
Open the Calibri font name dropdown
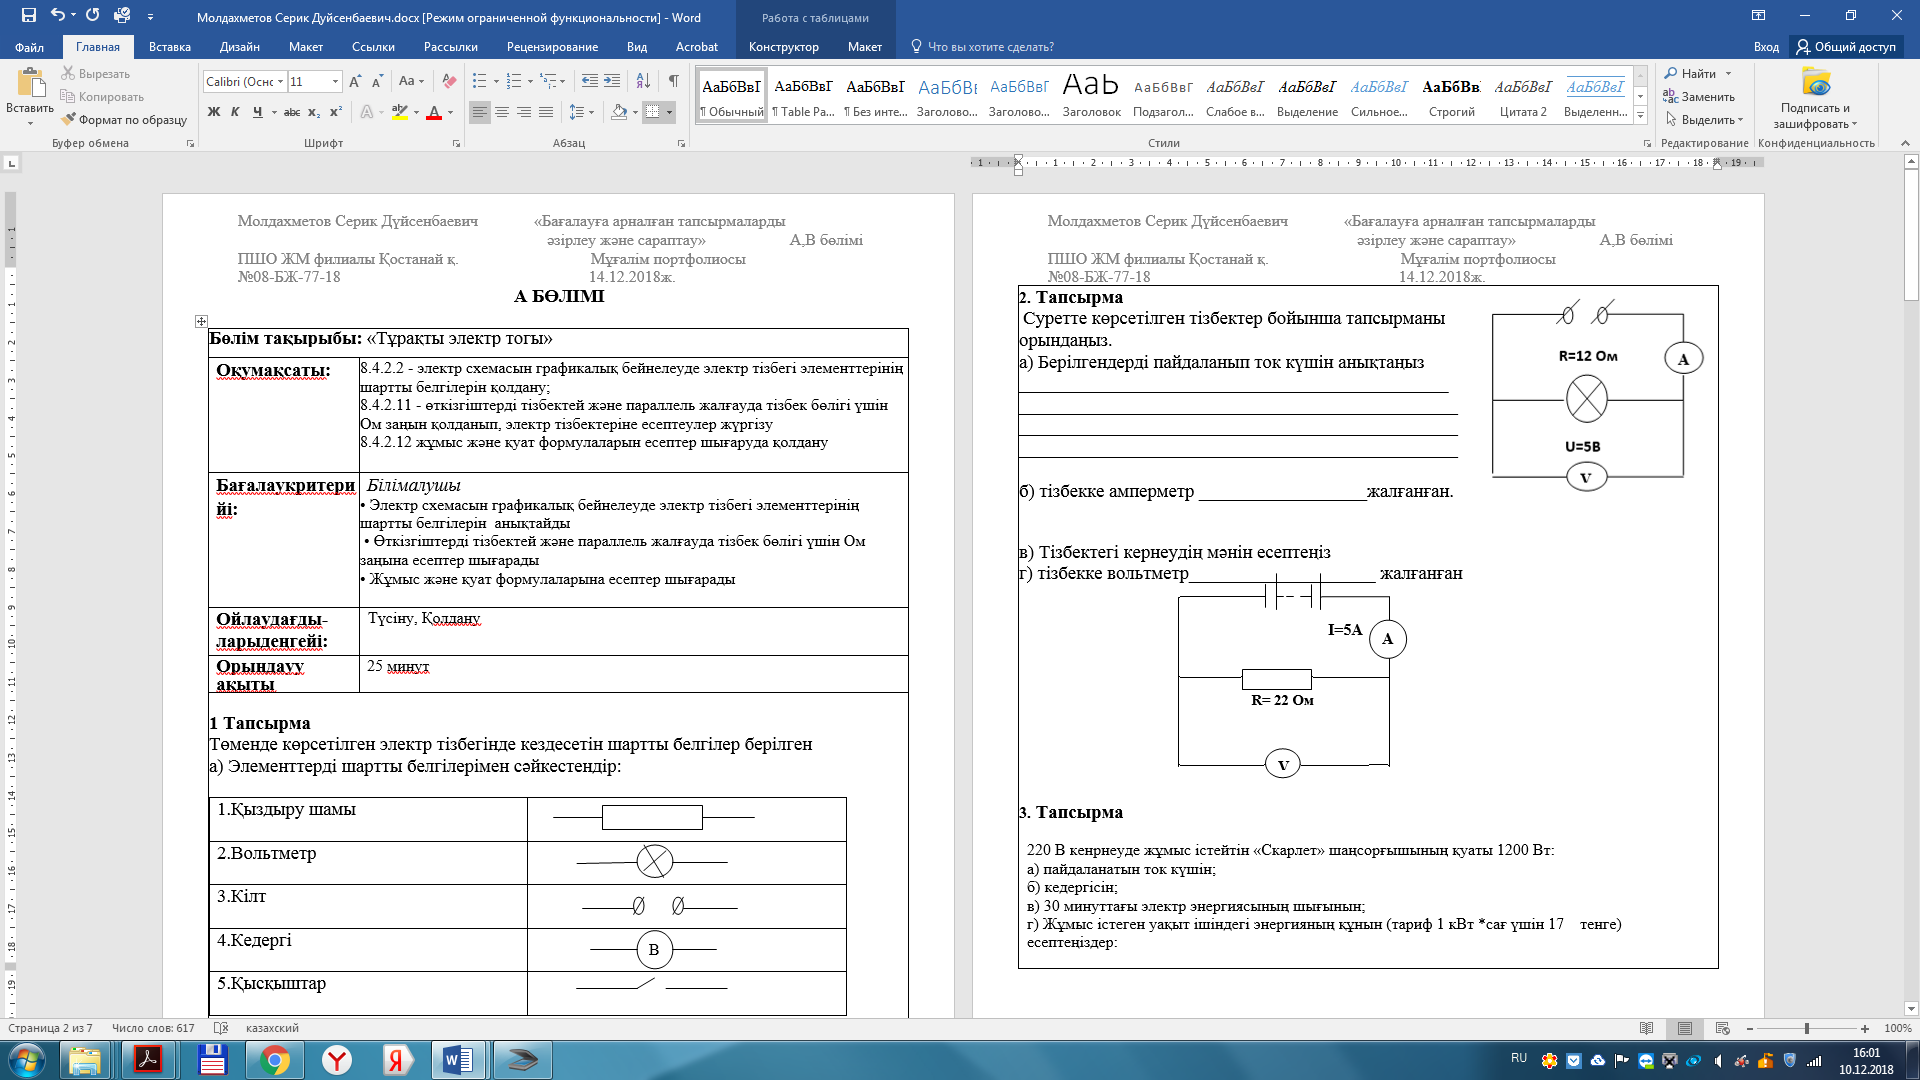(281, 81)
